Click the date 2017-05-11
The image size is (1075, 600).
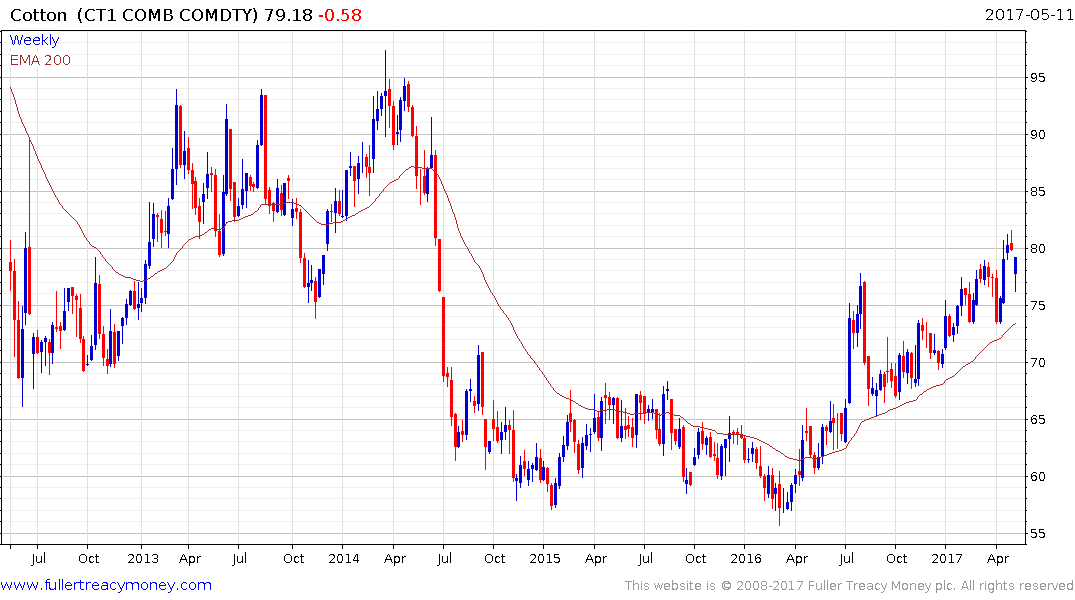pos(1029,14)
